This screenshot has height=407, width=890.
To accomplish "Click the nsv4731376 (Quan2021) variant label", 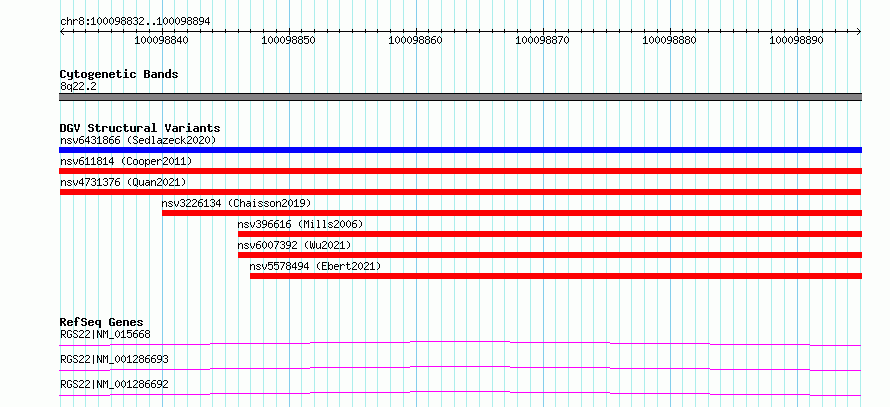I will click(123, 182).
